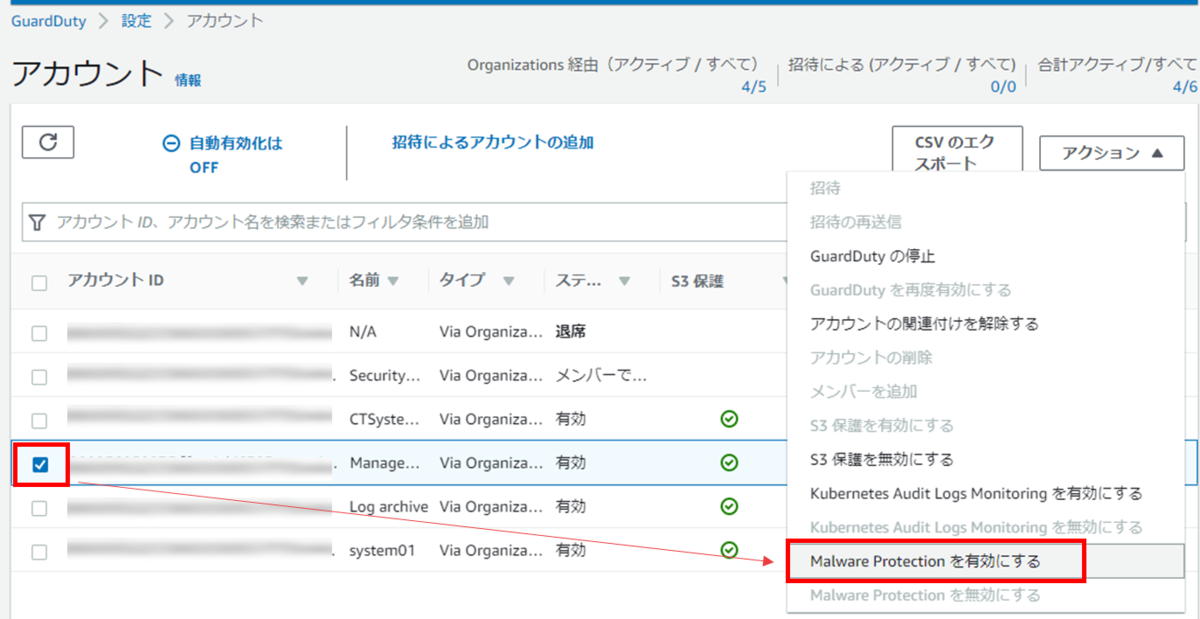The height and width of the screenshot is (619, 1200).
Task: Check the box for the N/A account row
Action: tap(39, 333)
